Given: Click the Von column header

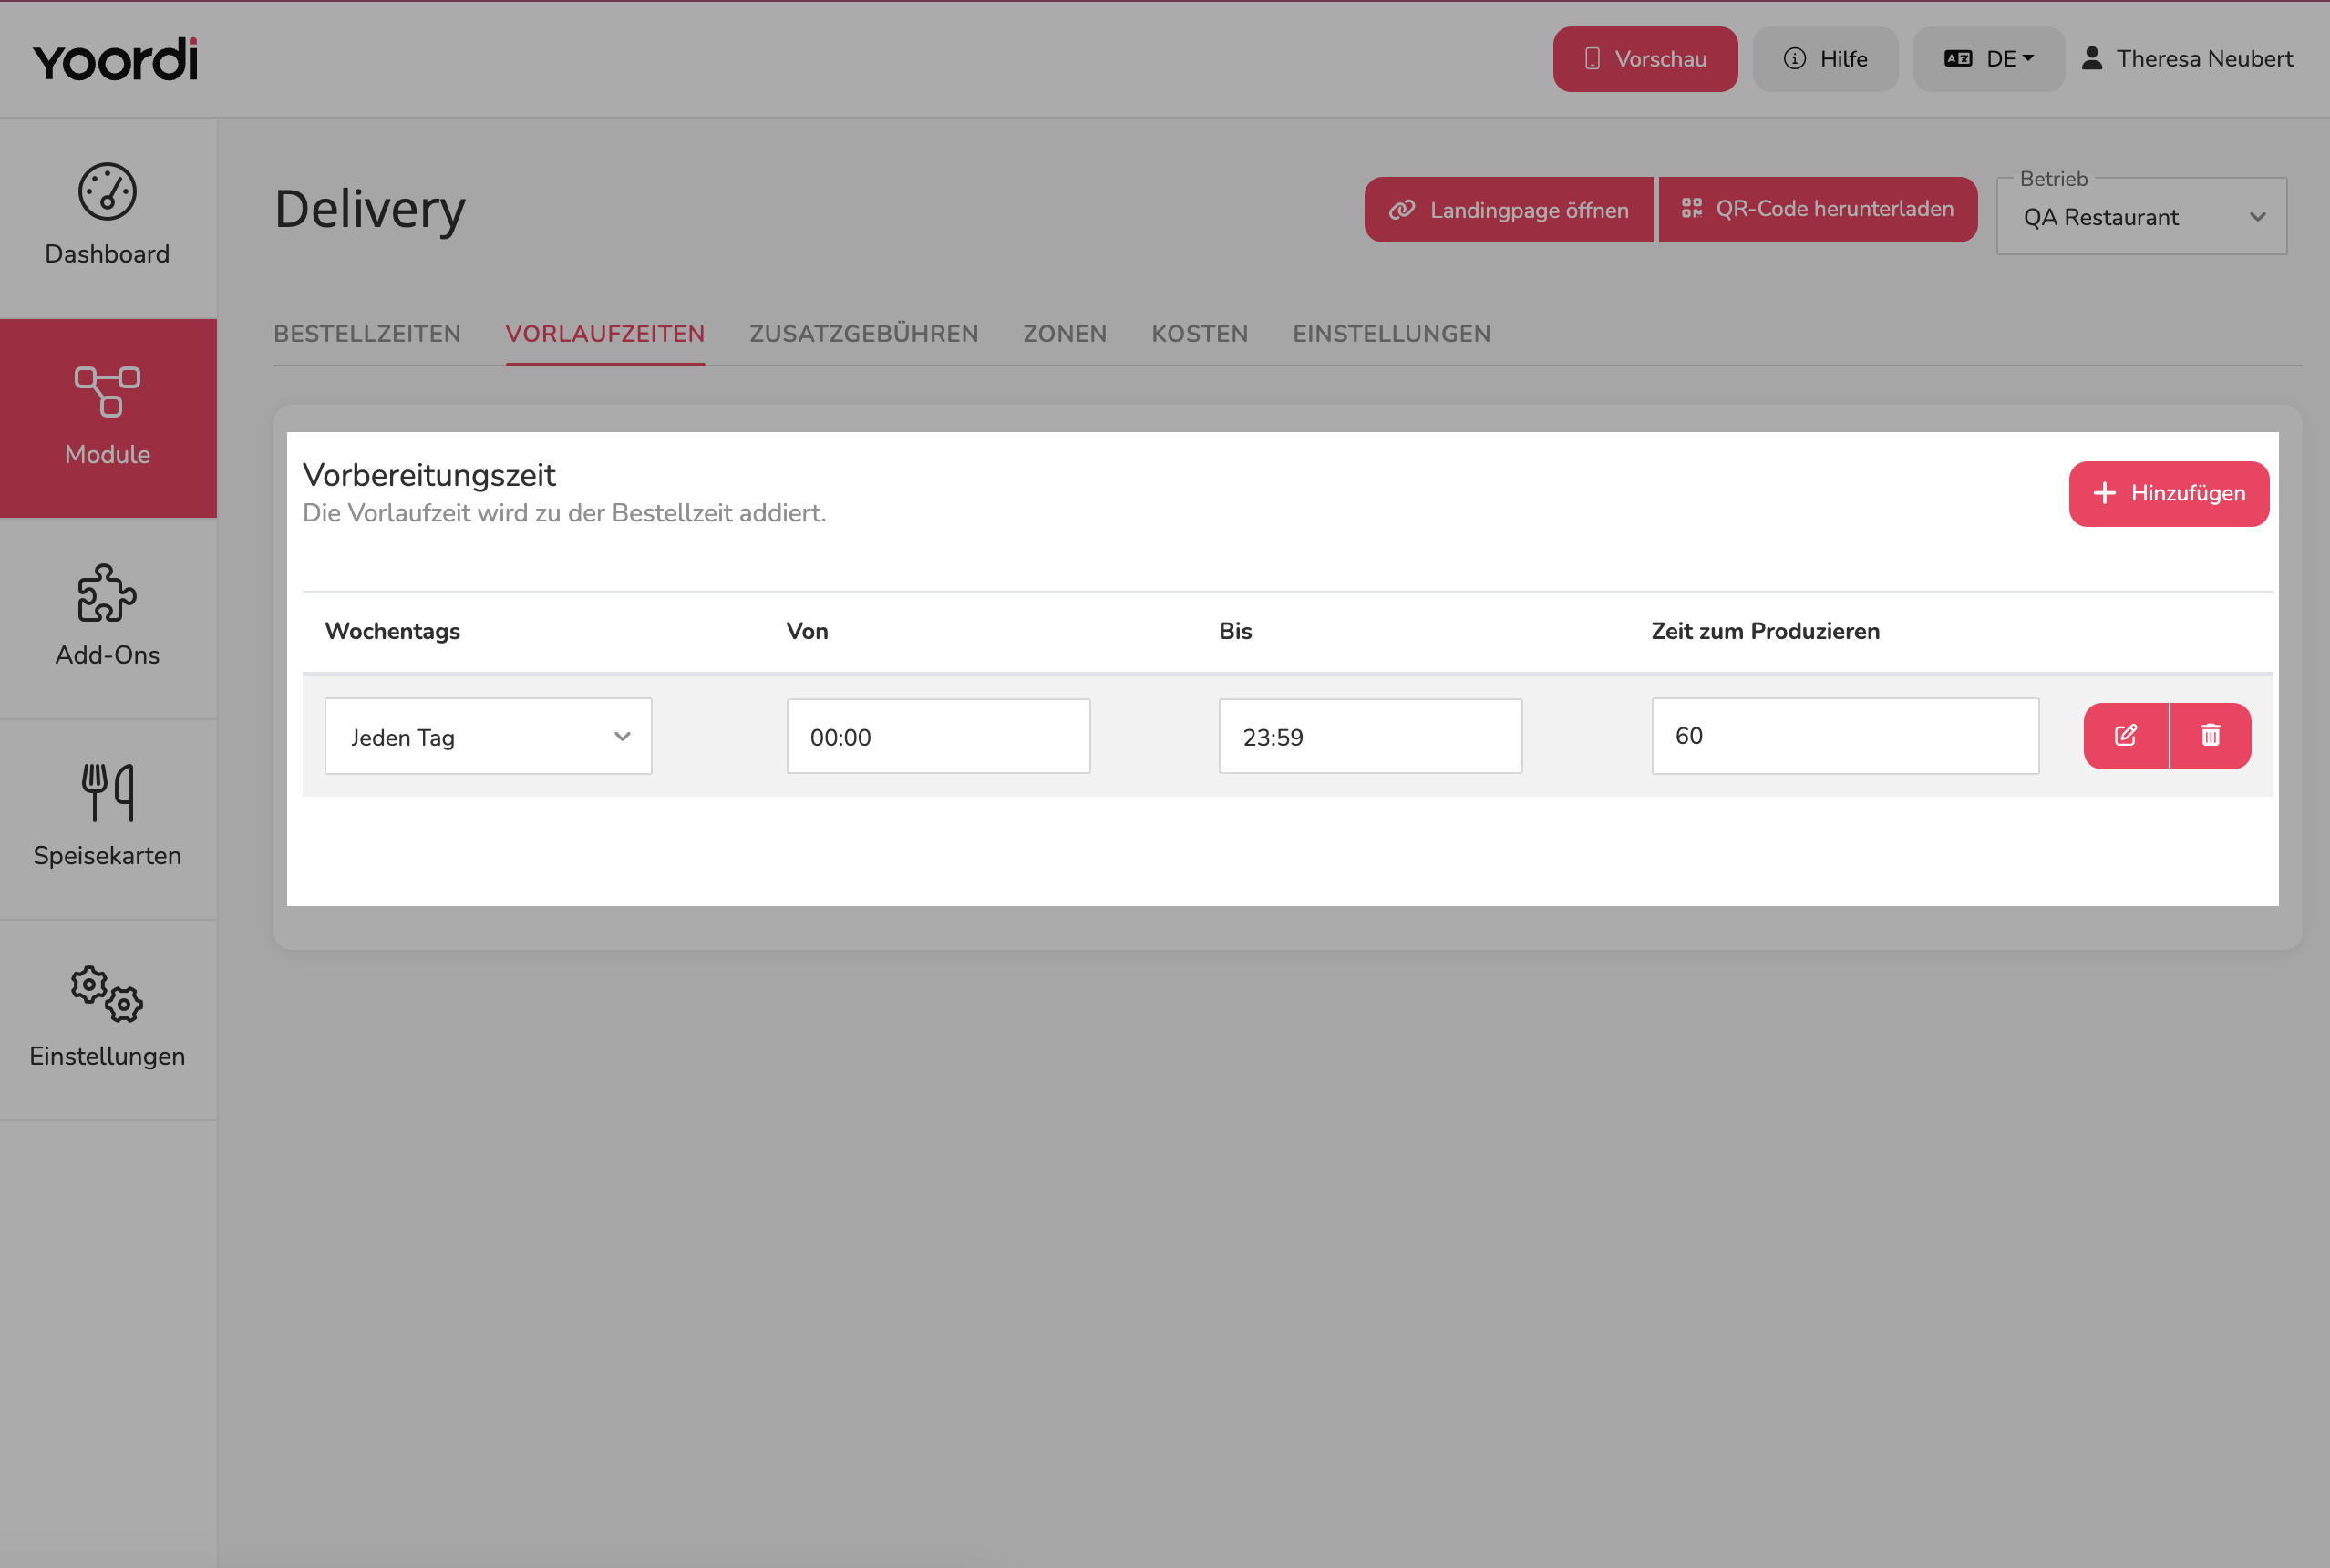Looking at the screenshot, I should 807,632.
